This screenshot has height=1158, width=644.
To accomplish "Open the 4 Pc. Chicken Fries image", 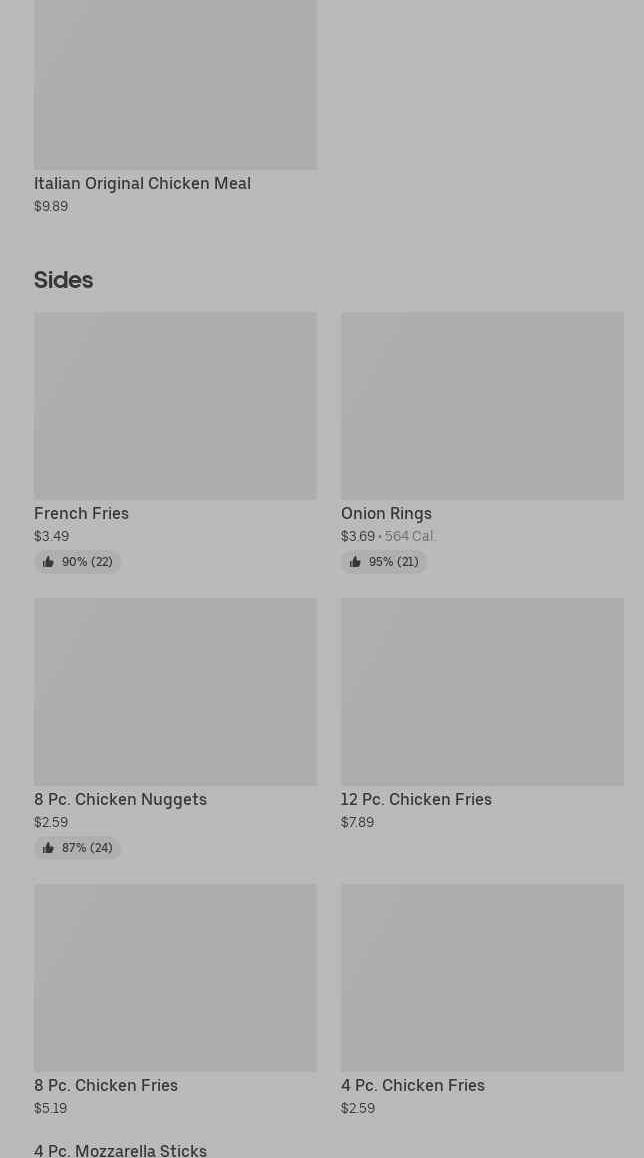I will click(482, 977).
